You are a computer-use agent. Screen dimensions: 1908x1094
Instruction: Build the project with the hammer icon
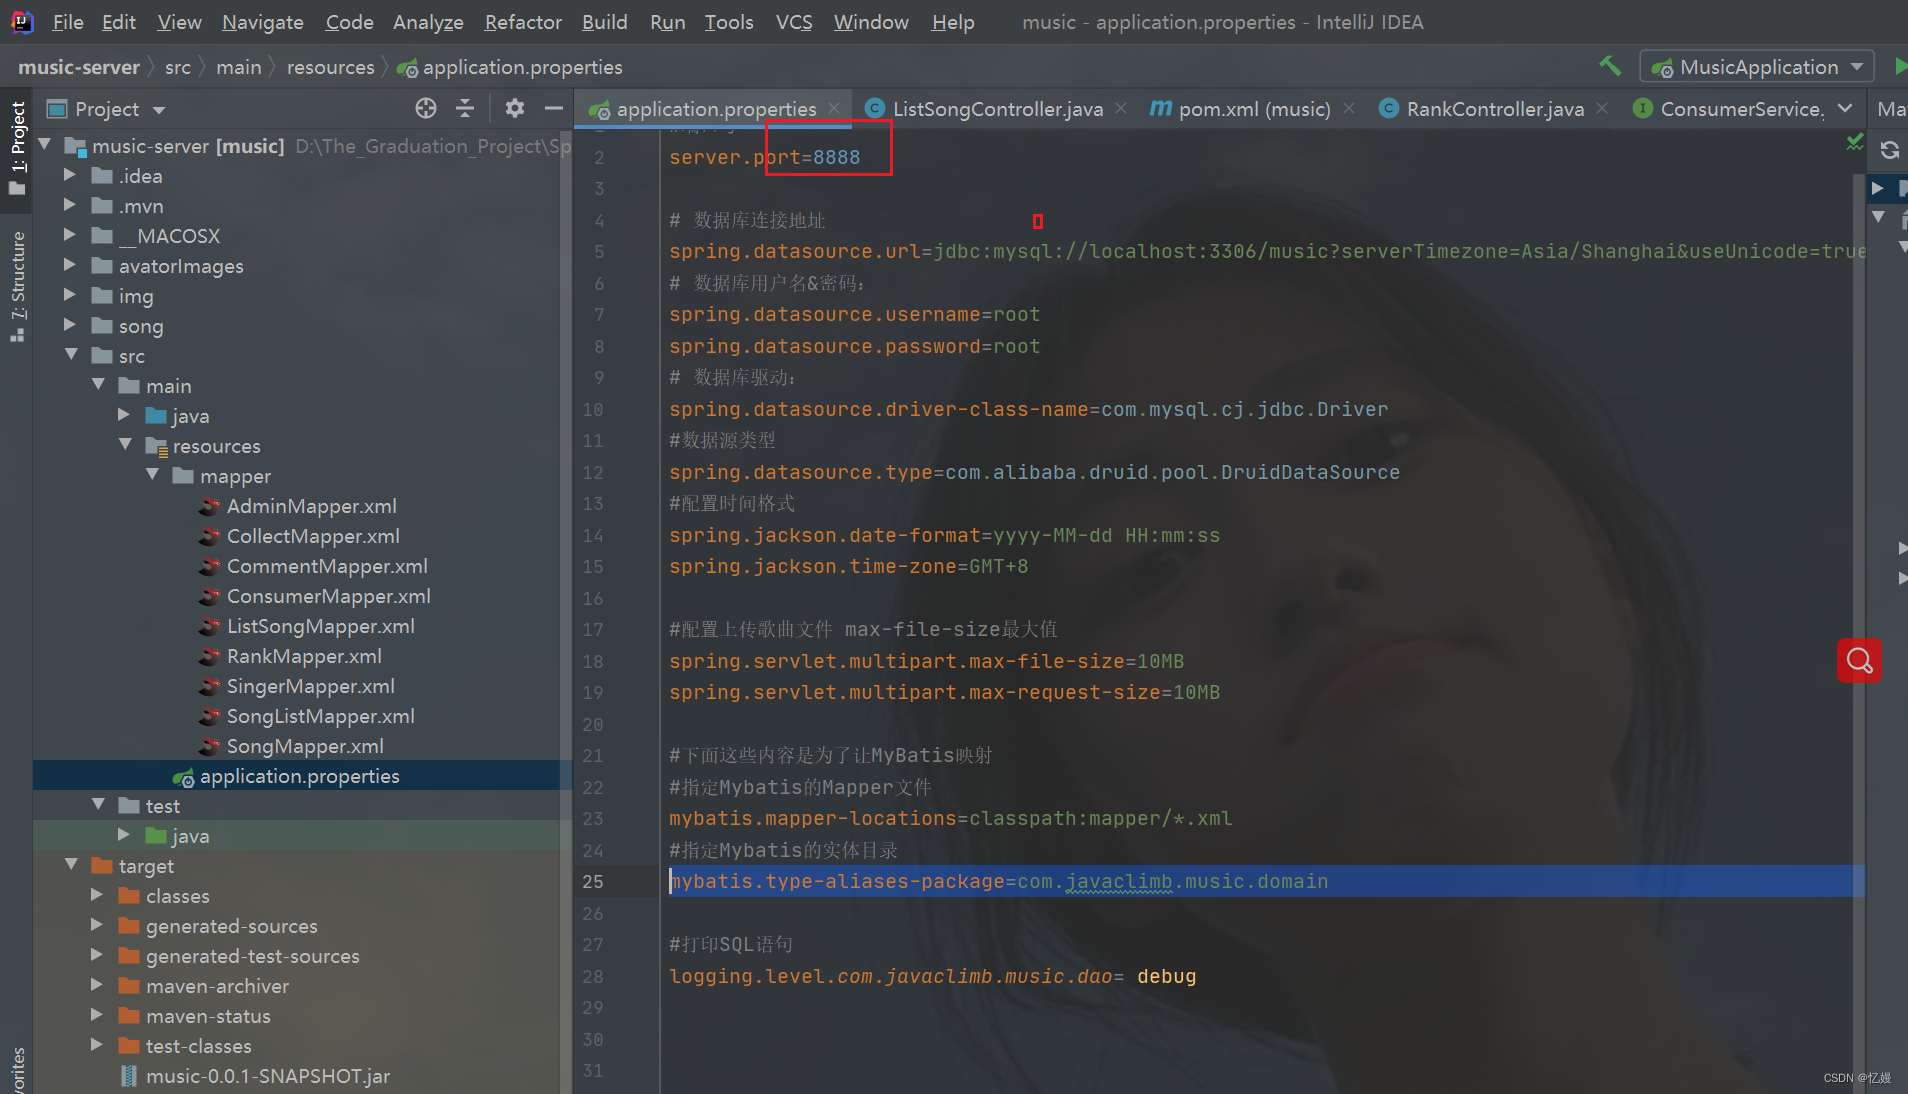point(1610,66)
